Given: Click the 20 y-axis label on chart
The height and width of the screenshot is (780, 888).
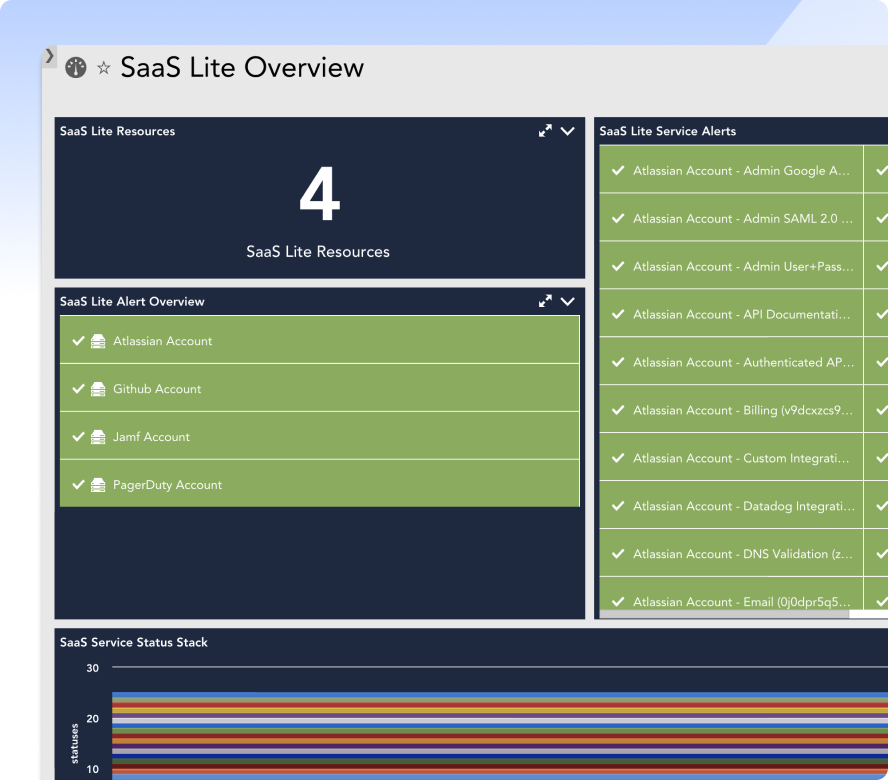Looking at the screenshot, I should pyautogui.click(x=92, y=718).
